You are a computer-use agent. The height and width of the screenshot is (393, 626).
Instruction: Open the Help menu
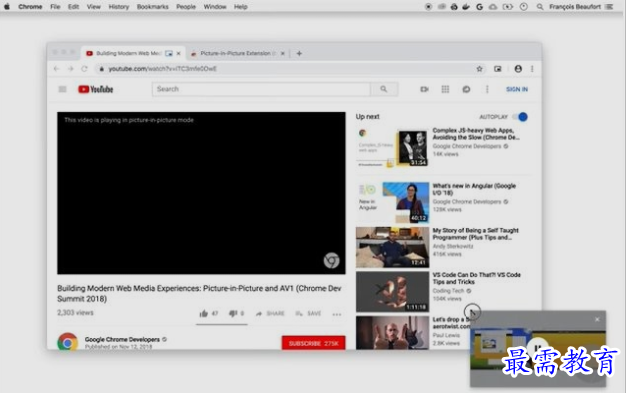click(x=241, y=7)
